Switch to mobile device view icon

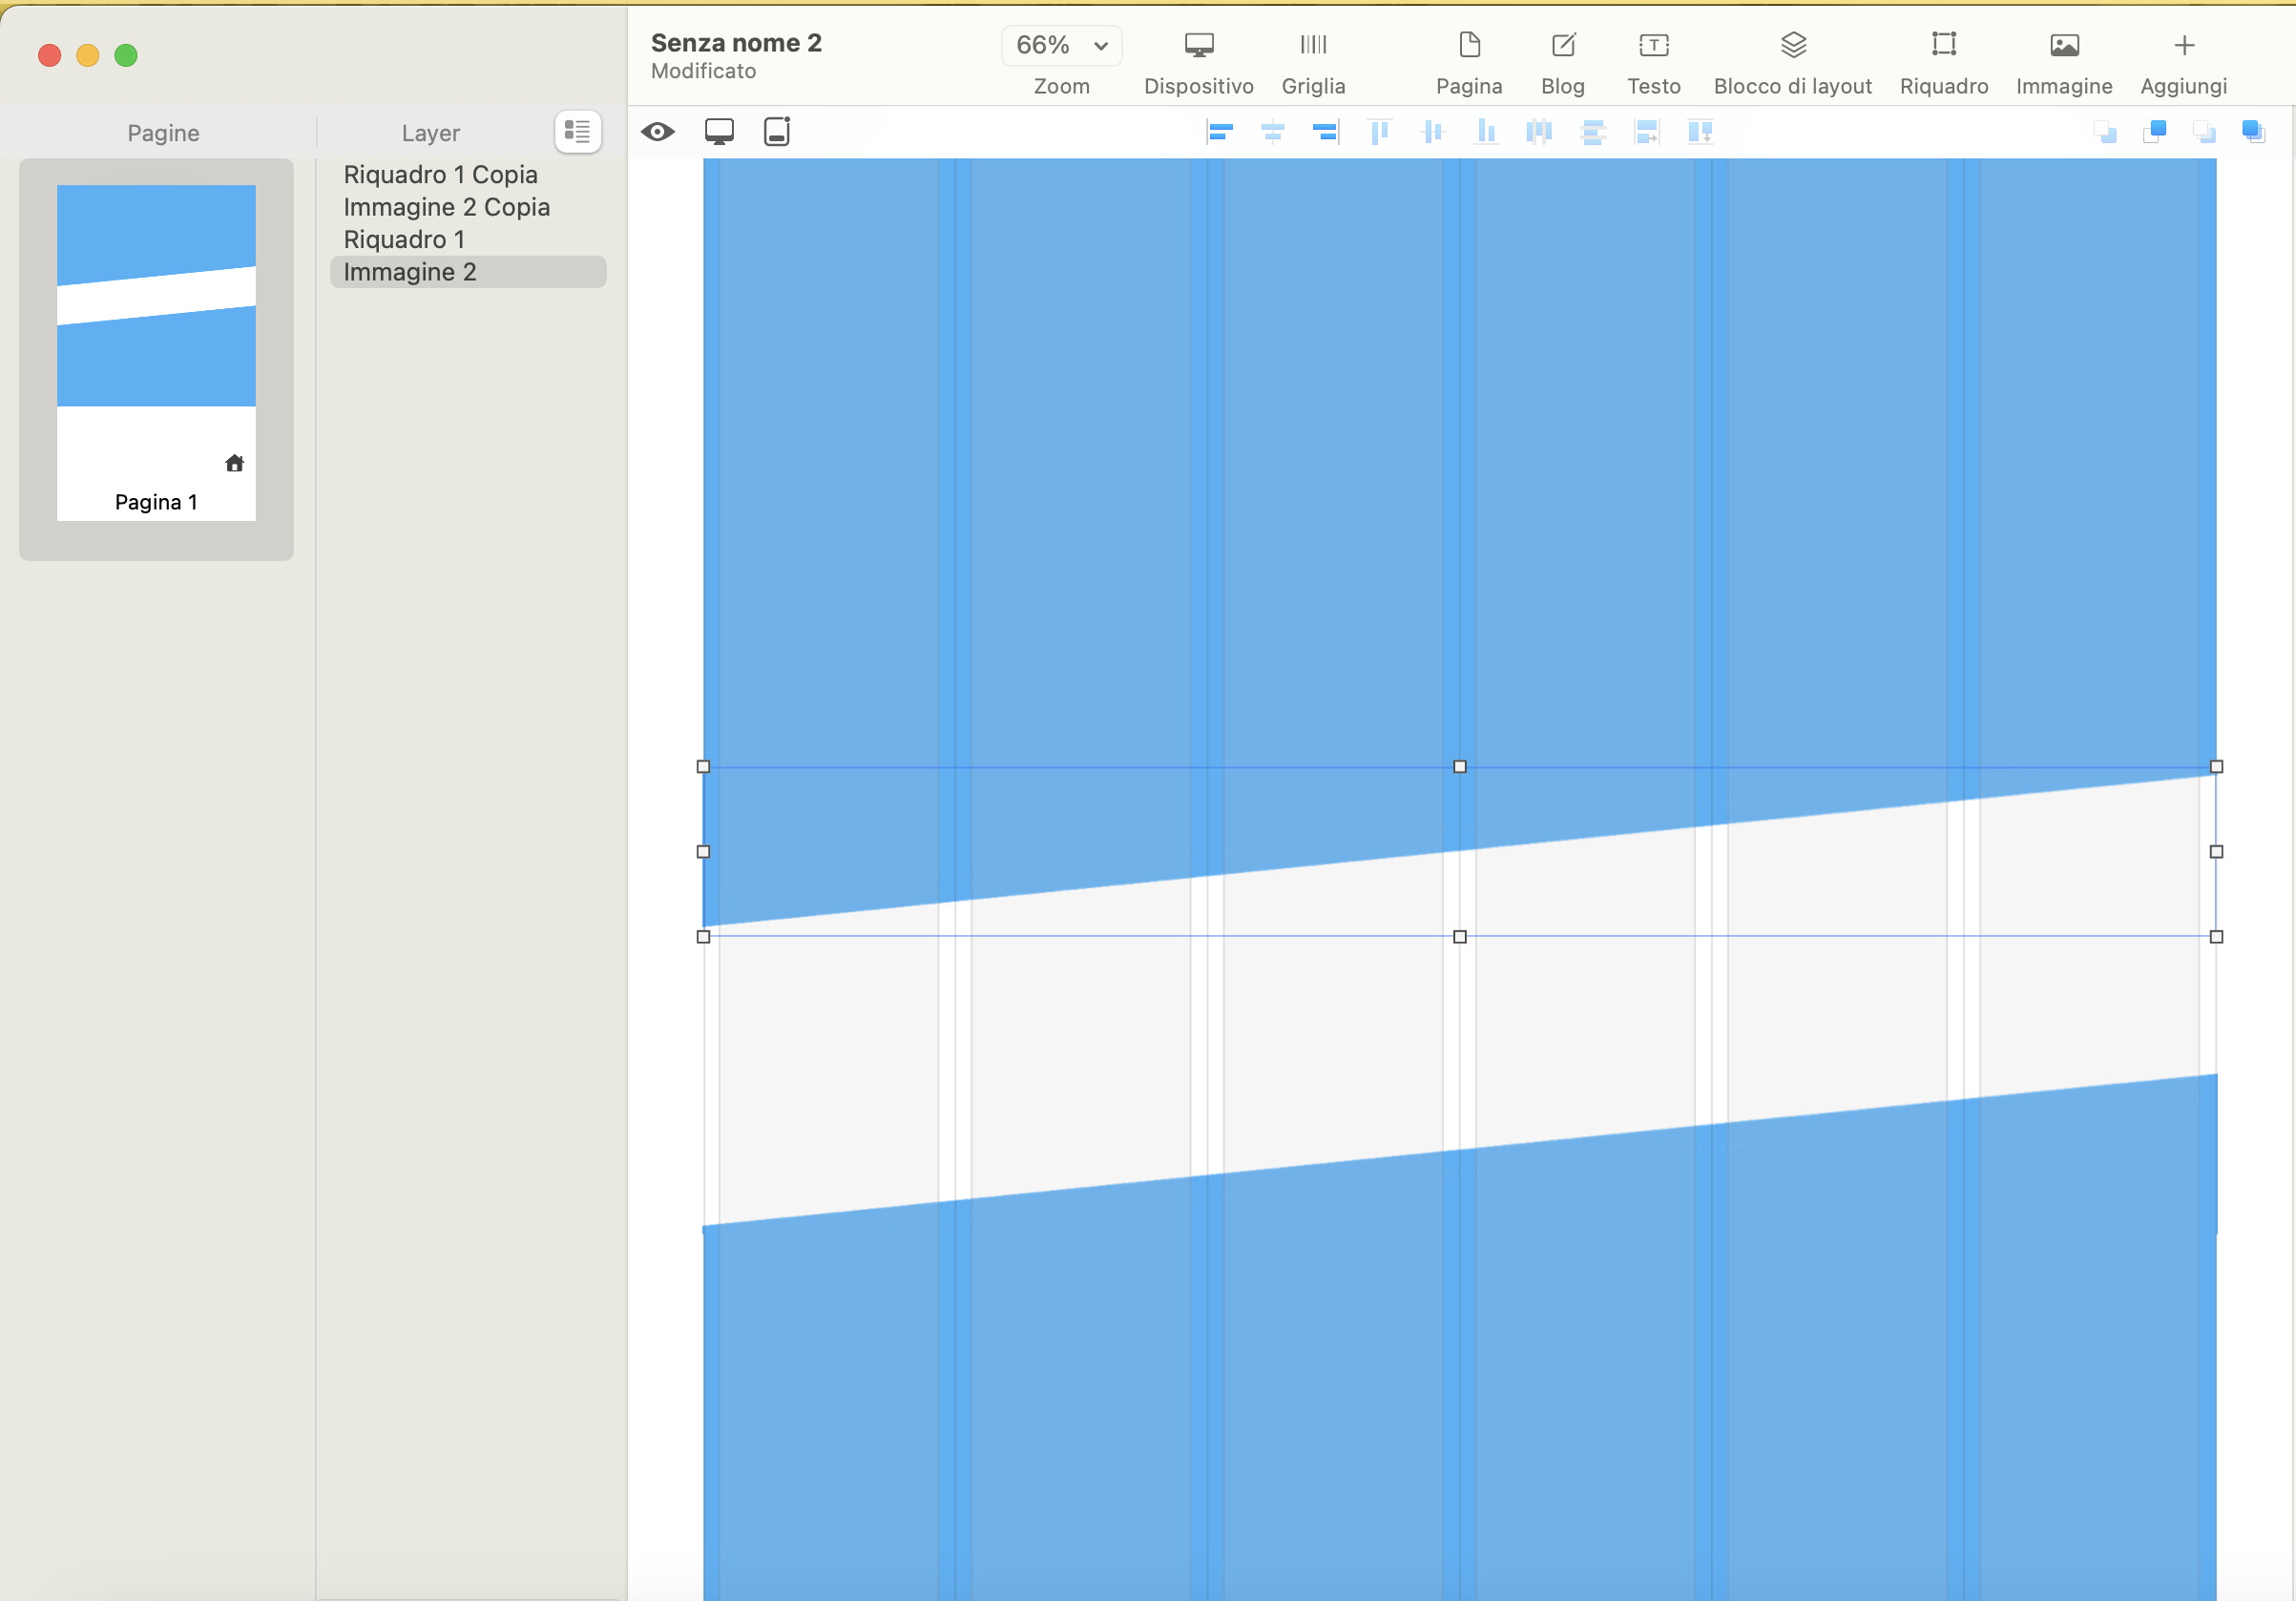point(777,132)
